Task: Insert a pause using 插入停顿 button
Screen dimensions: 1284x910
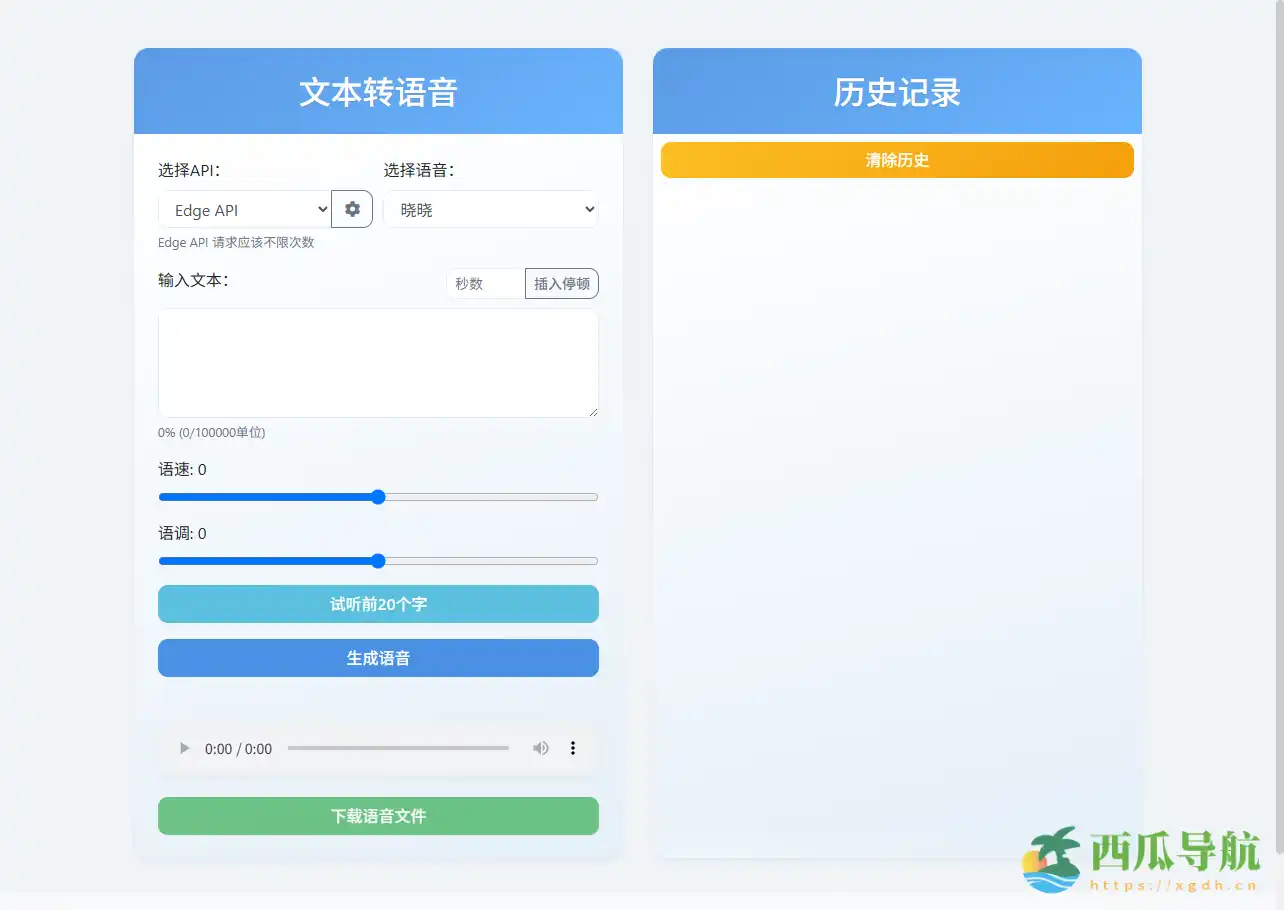Action: [561, 283]
